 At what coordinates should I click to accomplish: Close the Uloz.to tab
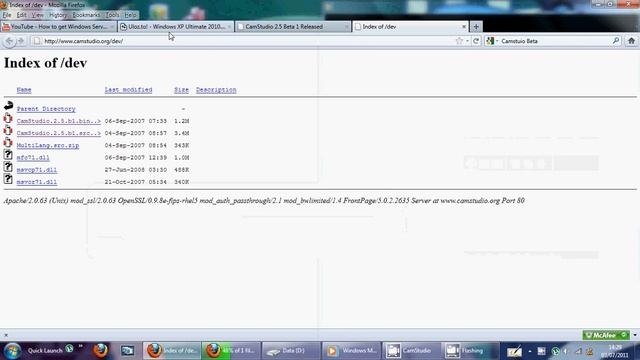tap(229, 27)
